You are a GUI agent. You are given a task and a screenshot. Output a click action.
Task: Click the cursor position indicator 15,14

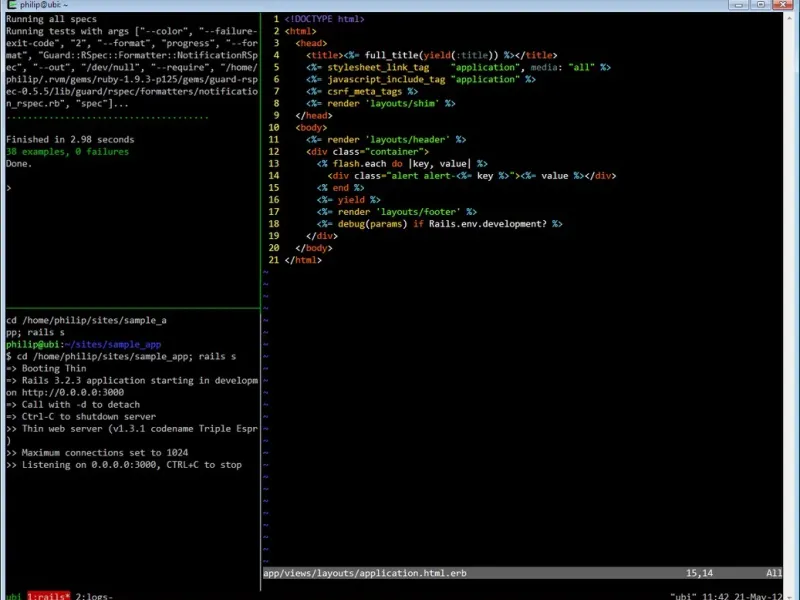(x=699, y=573)
